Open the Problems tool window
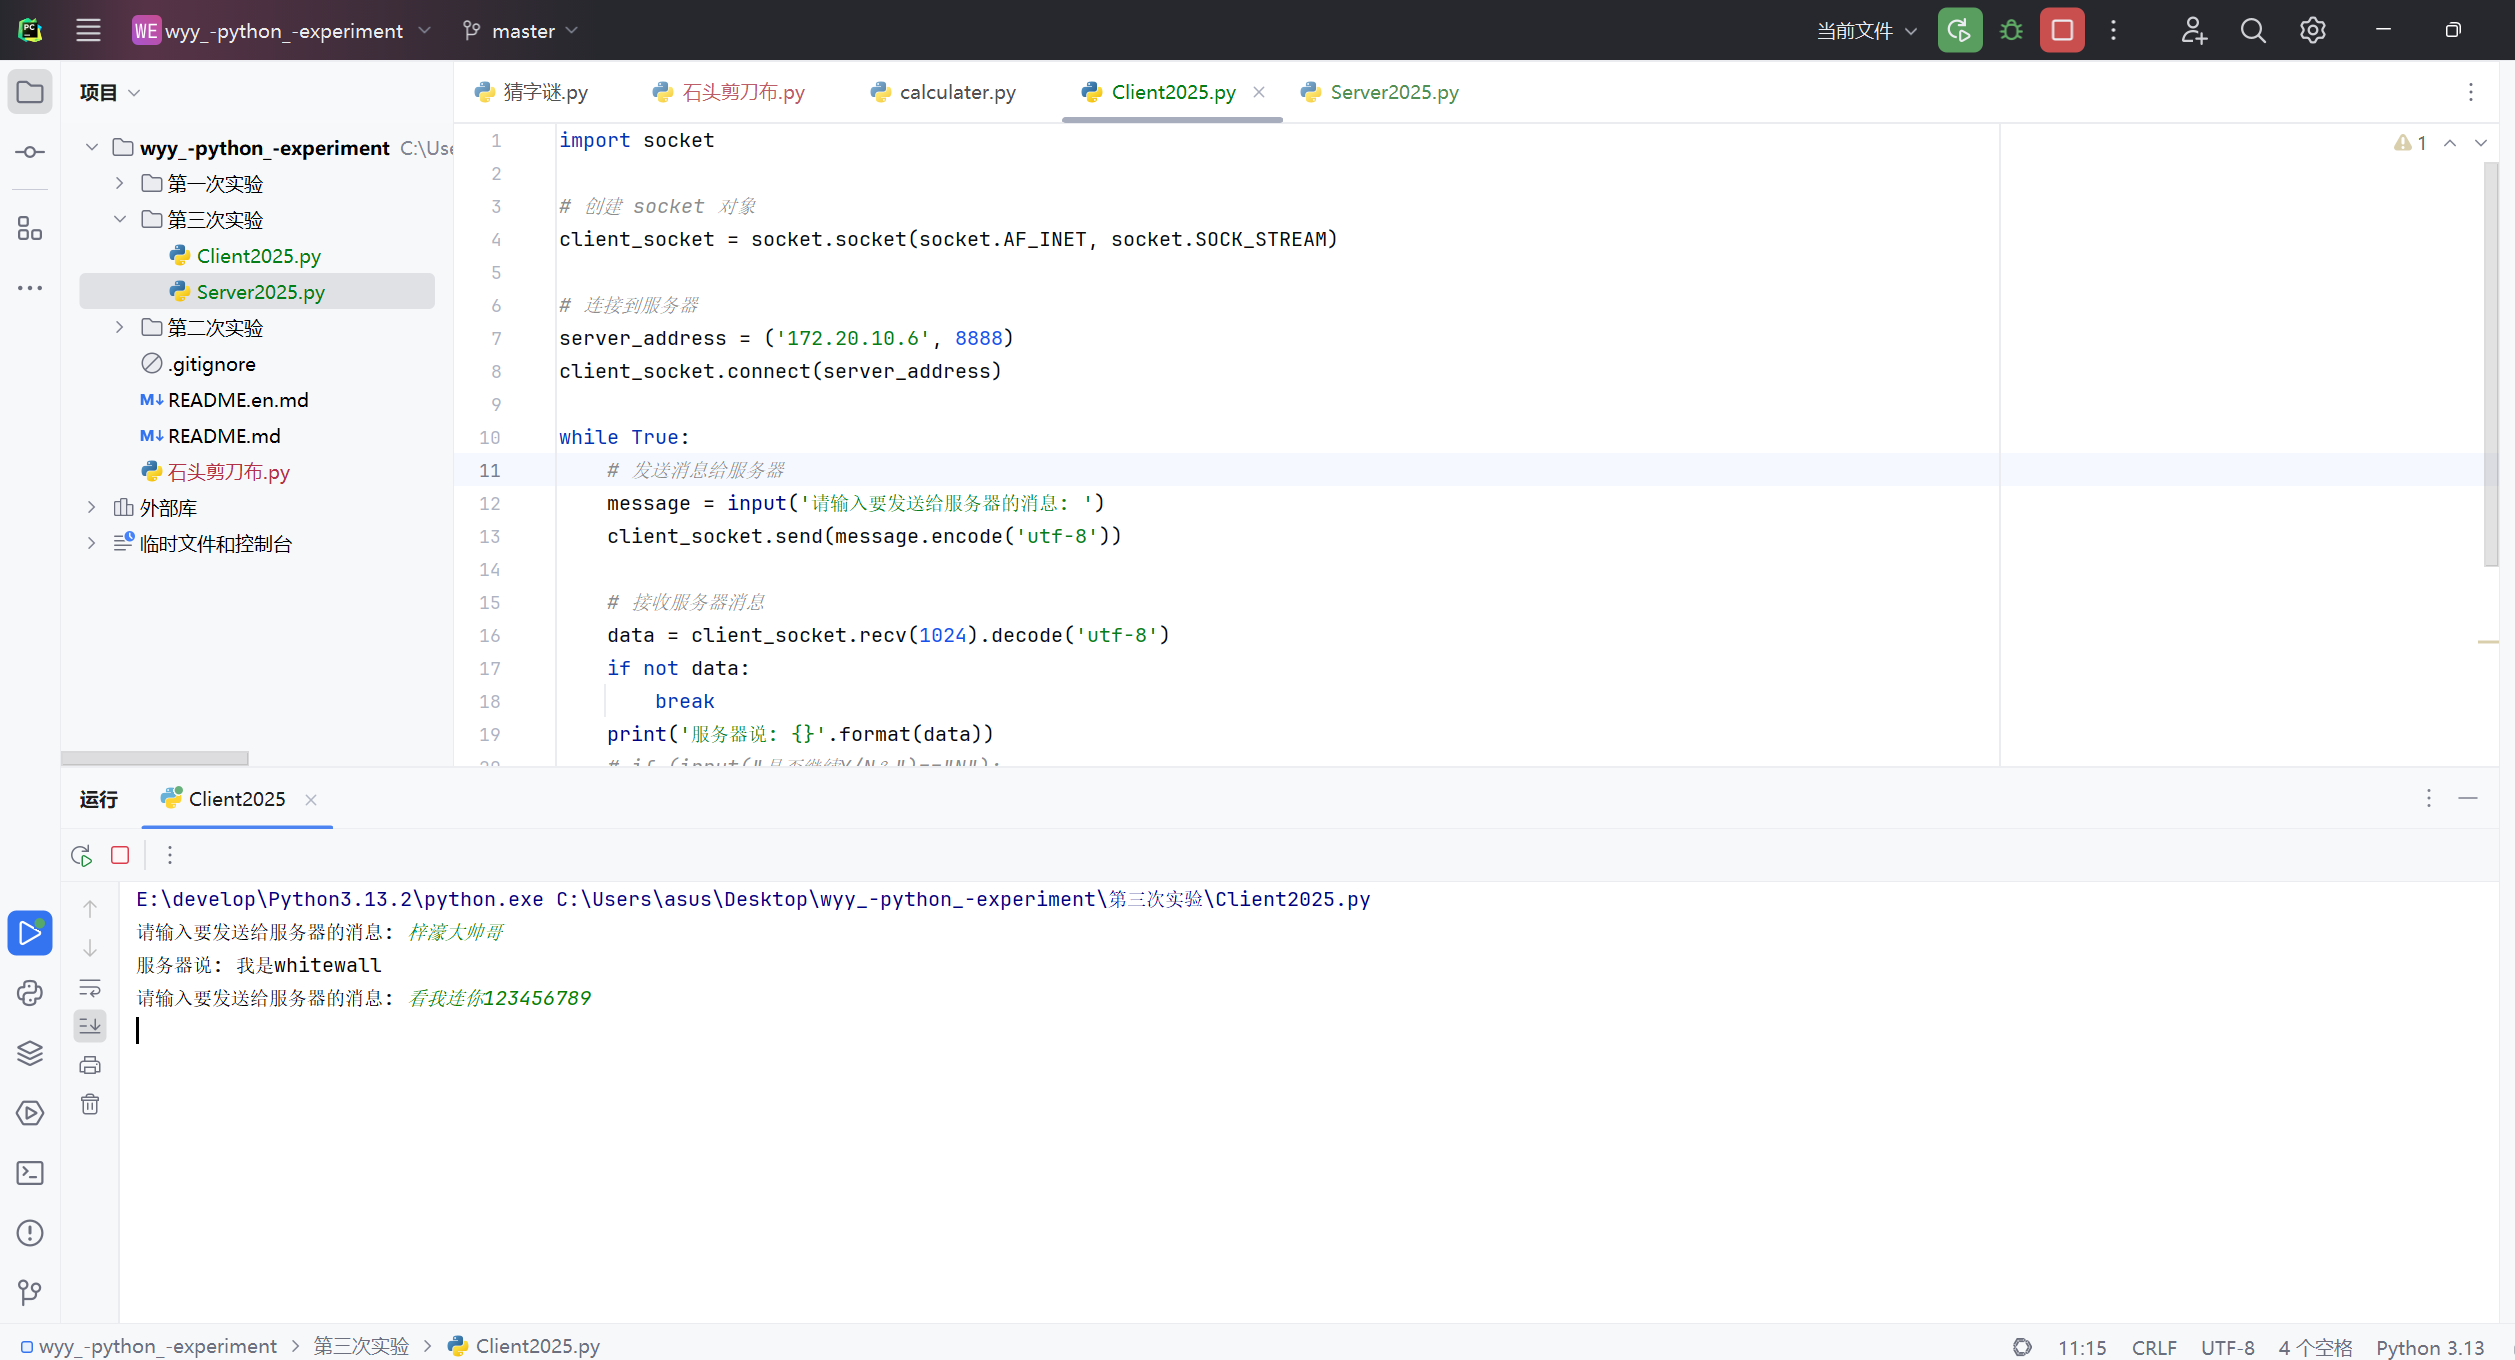Viewport: 2515px width, 1360px height. point(30,1233)
